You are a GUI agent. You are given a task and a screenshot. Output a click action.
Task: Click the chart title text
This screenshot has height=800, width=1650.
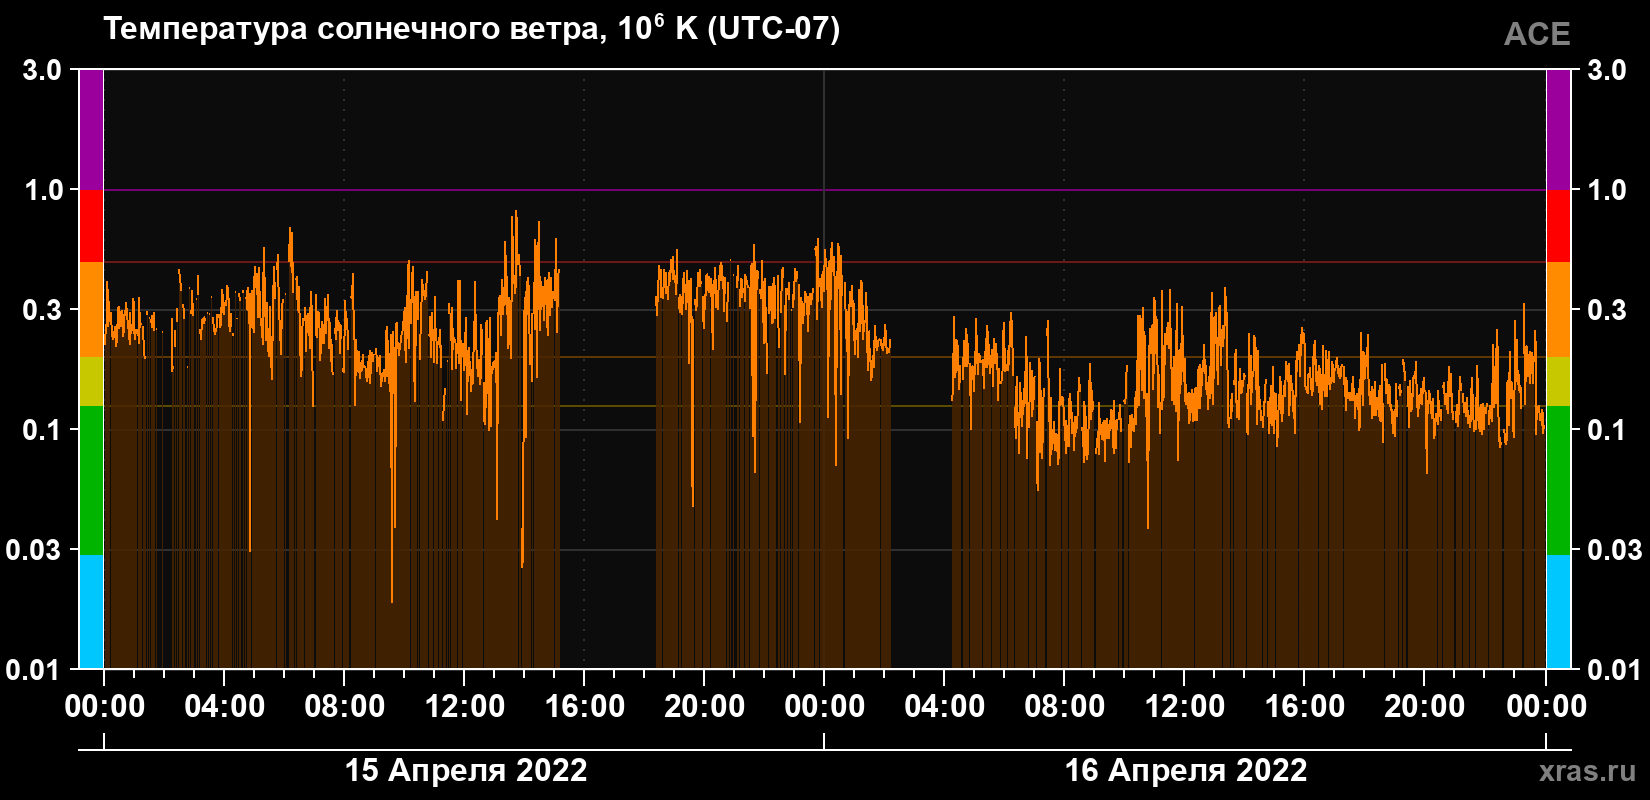click(471, 28)
